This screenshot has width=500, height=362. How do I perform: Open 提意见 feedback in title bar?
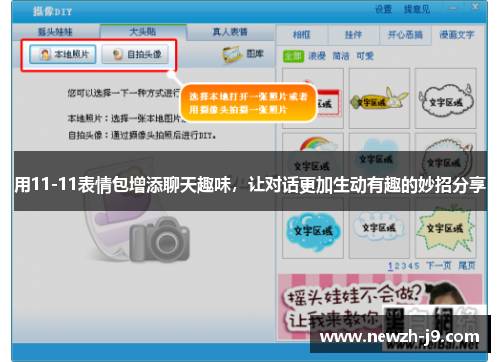click(x=417, y=9)
